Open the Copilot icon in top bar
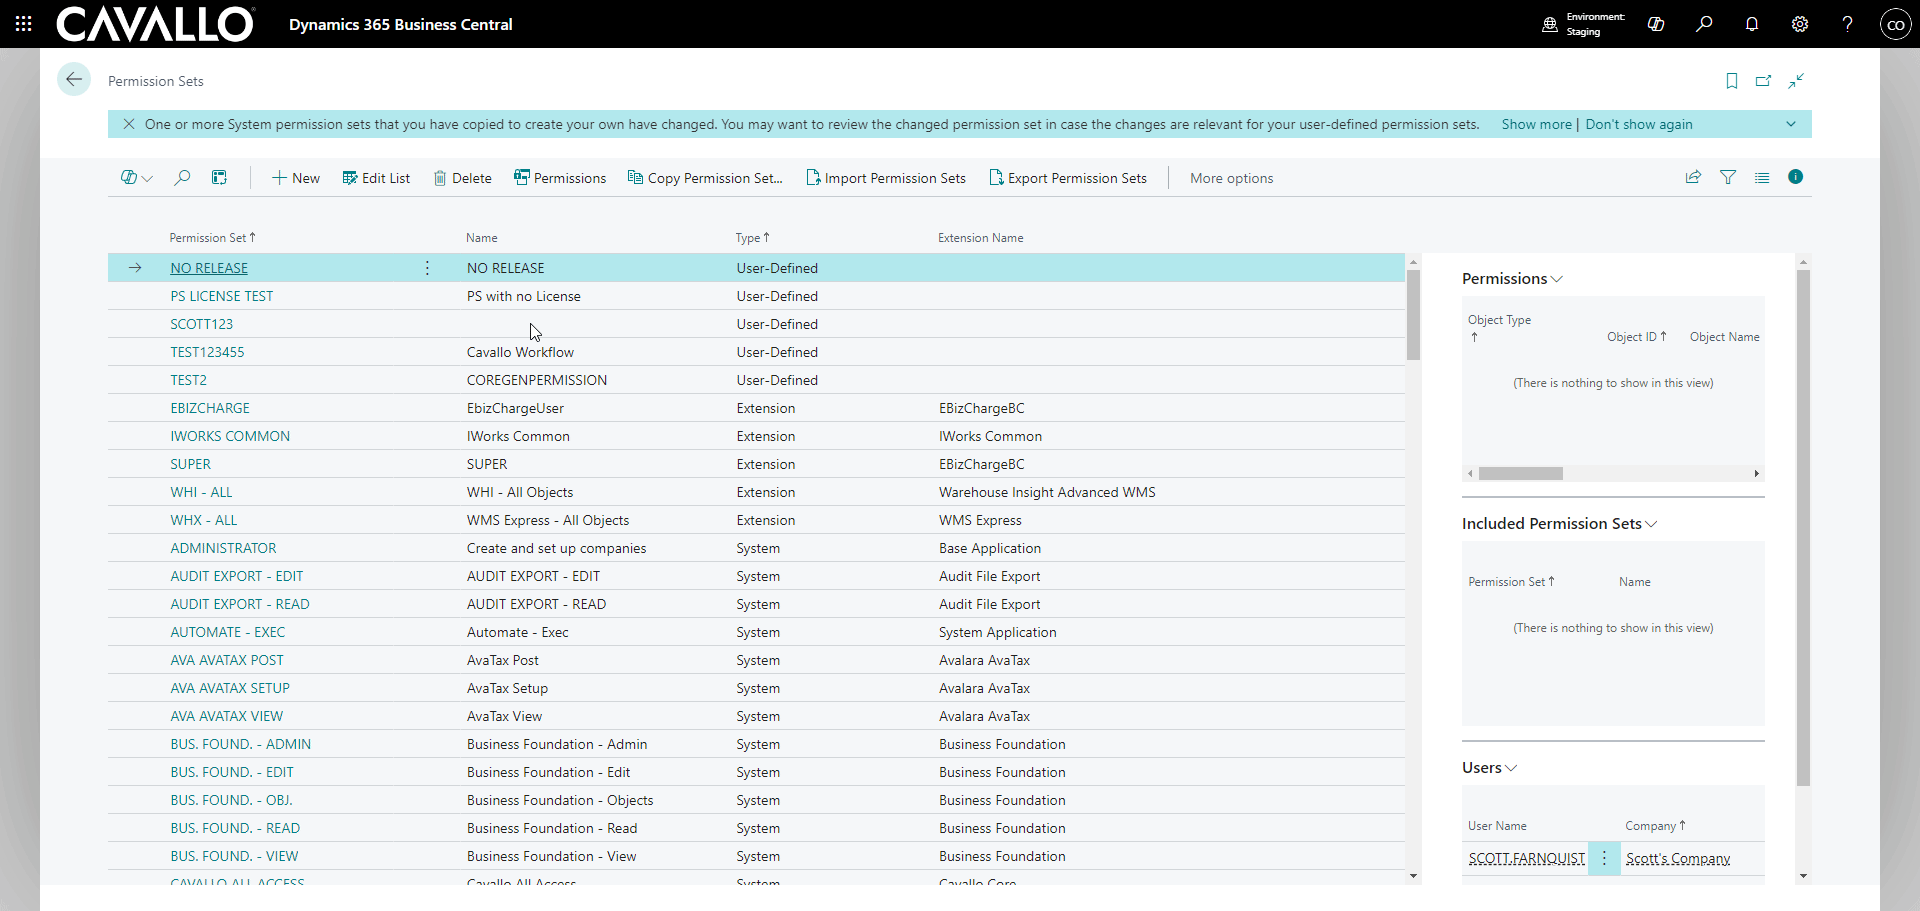The height and width of the screenshot is (911, 1920). 1655,24
